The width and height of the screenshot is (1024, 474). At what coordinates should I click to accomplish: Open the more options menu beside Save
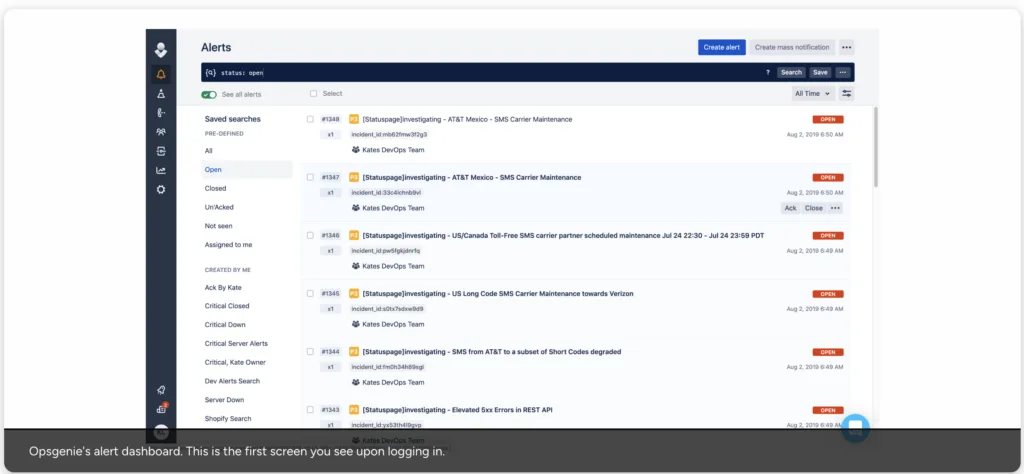pyautogui.click(x=843, y=72)
